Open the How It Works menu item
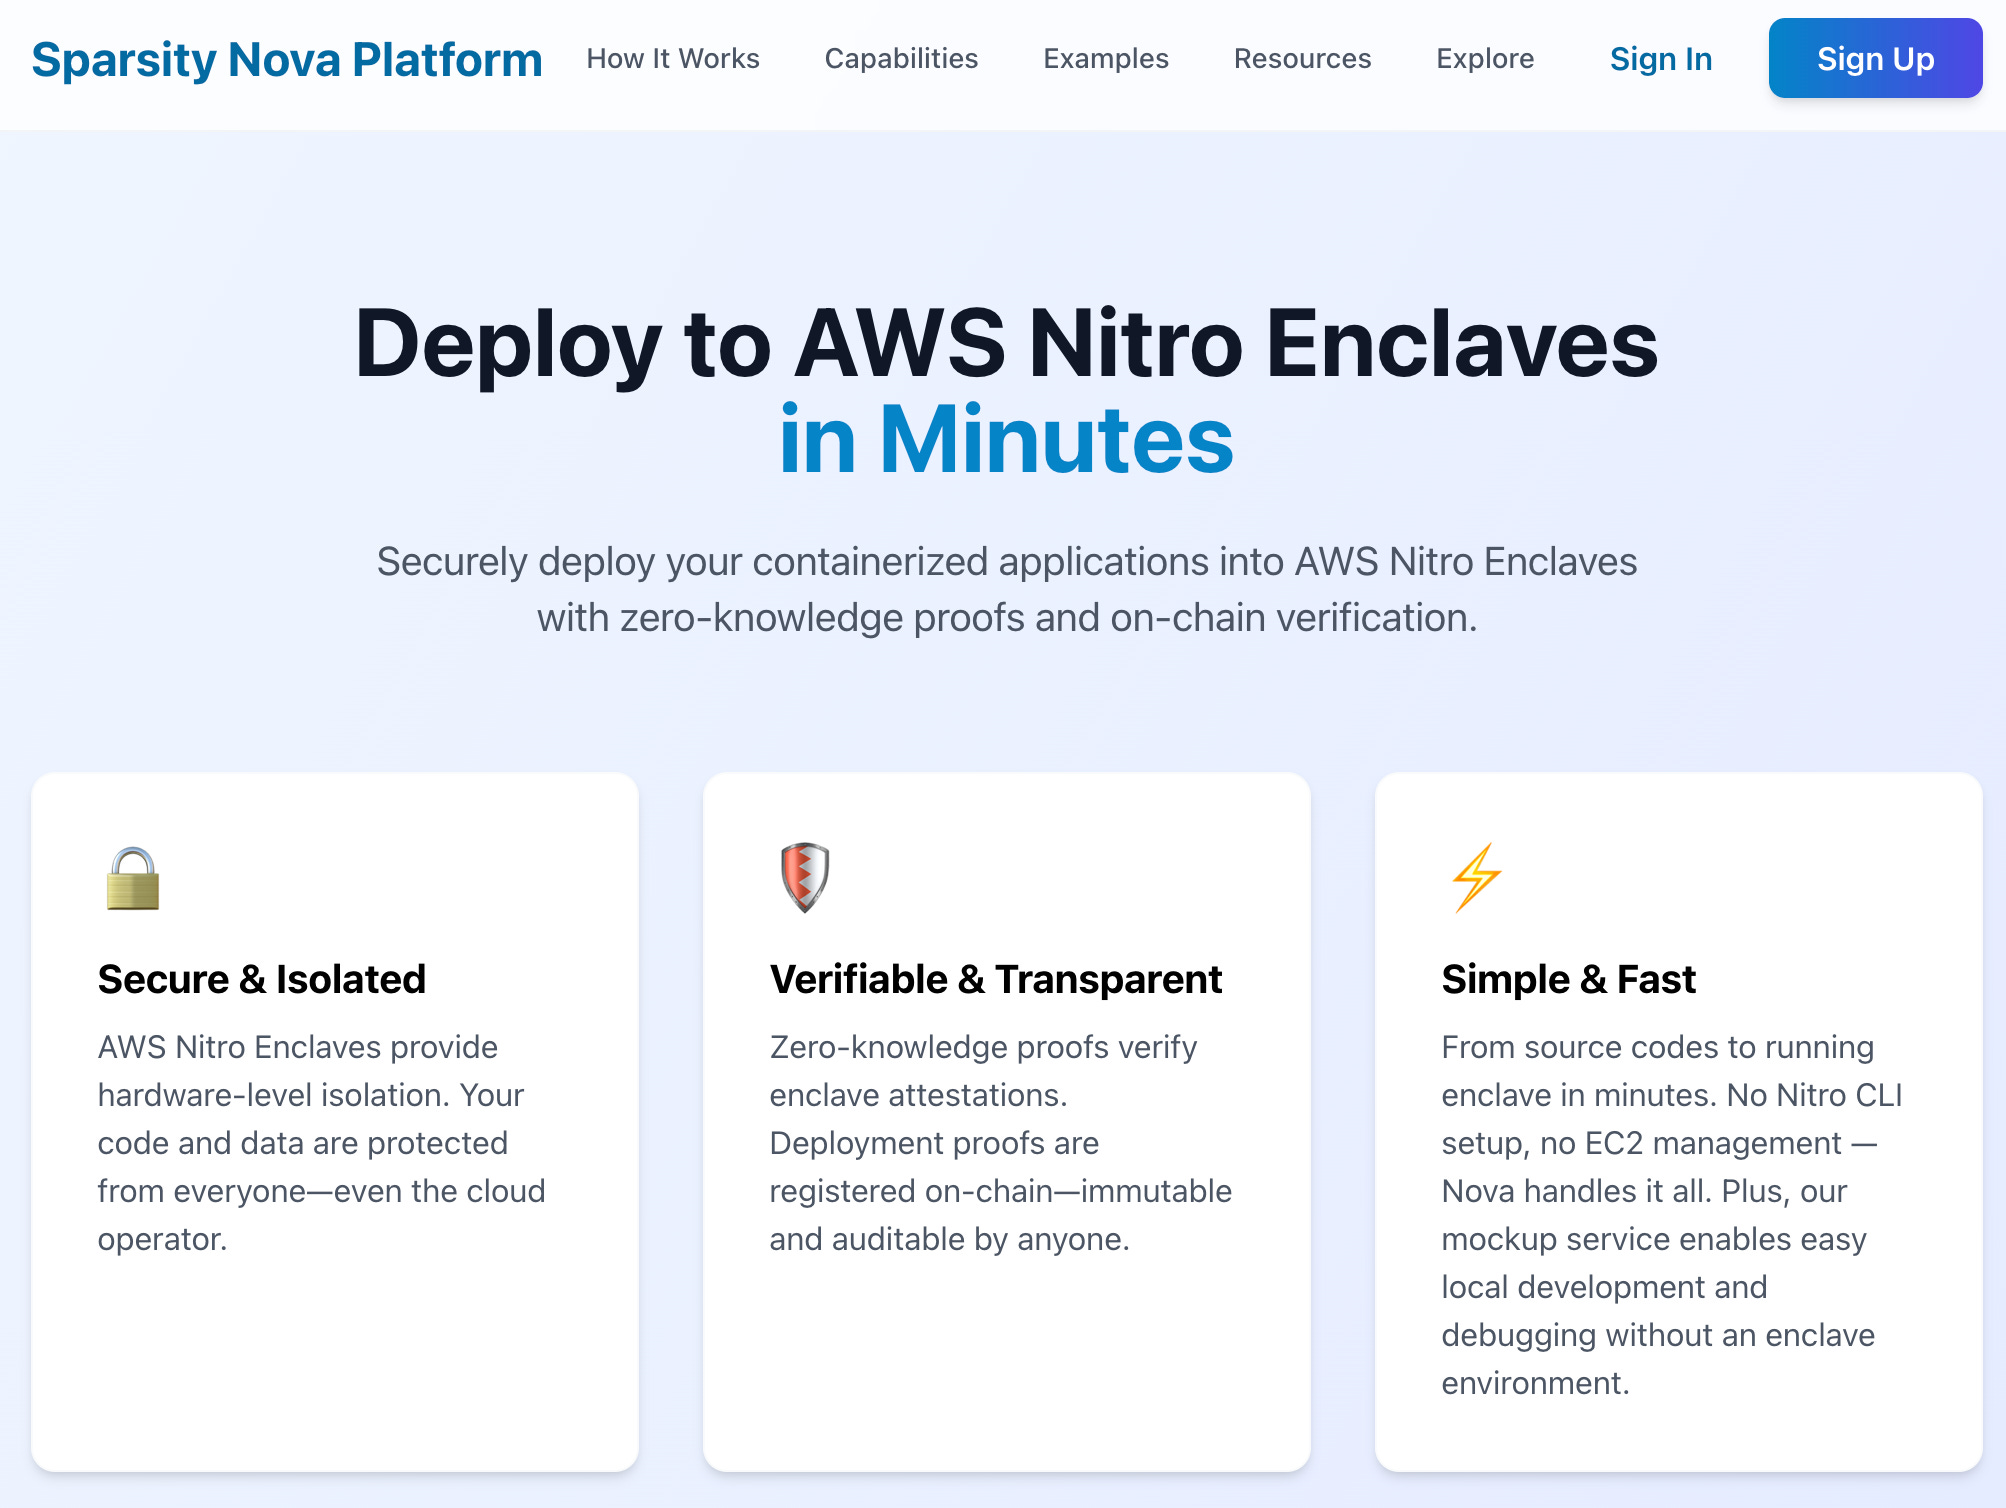Viewport: 2006px width, 1508px height. coord(673,59)
